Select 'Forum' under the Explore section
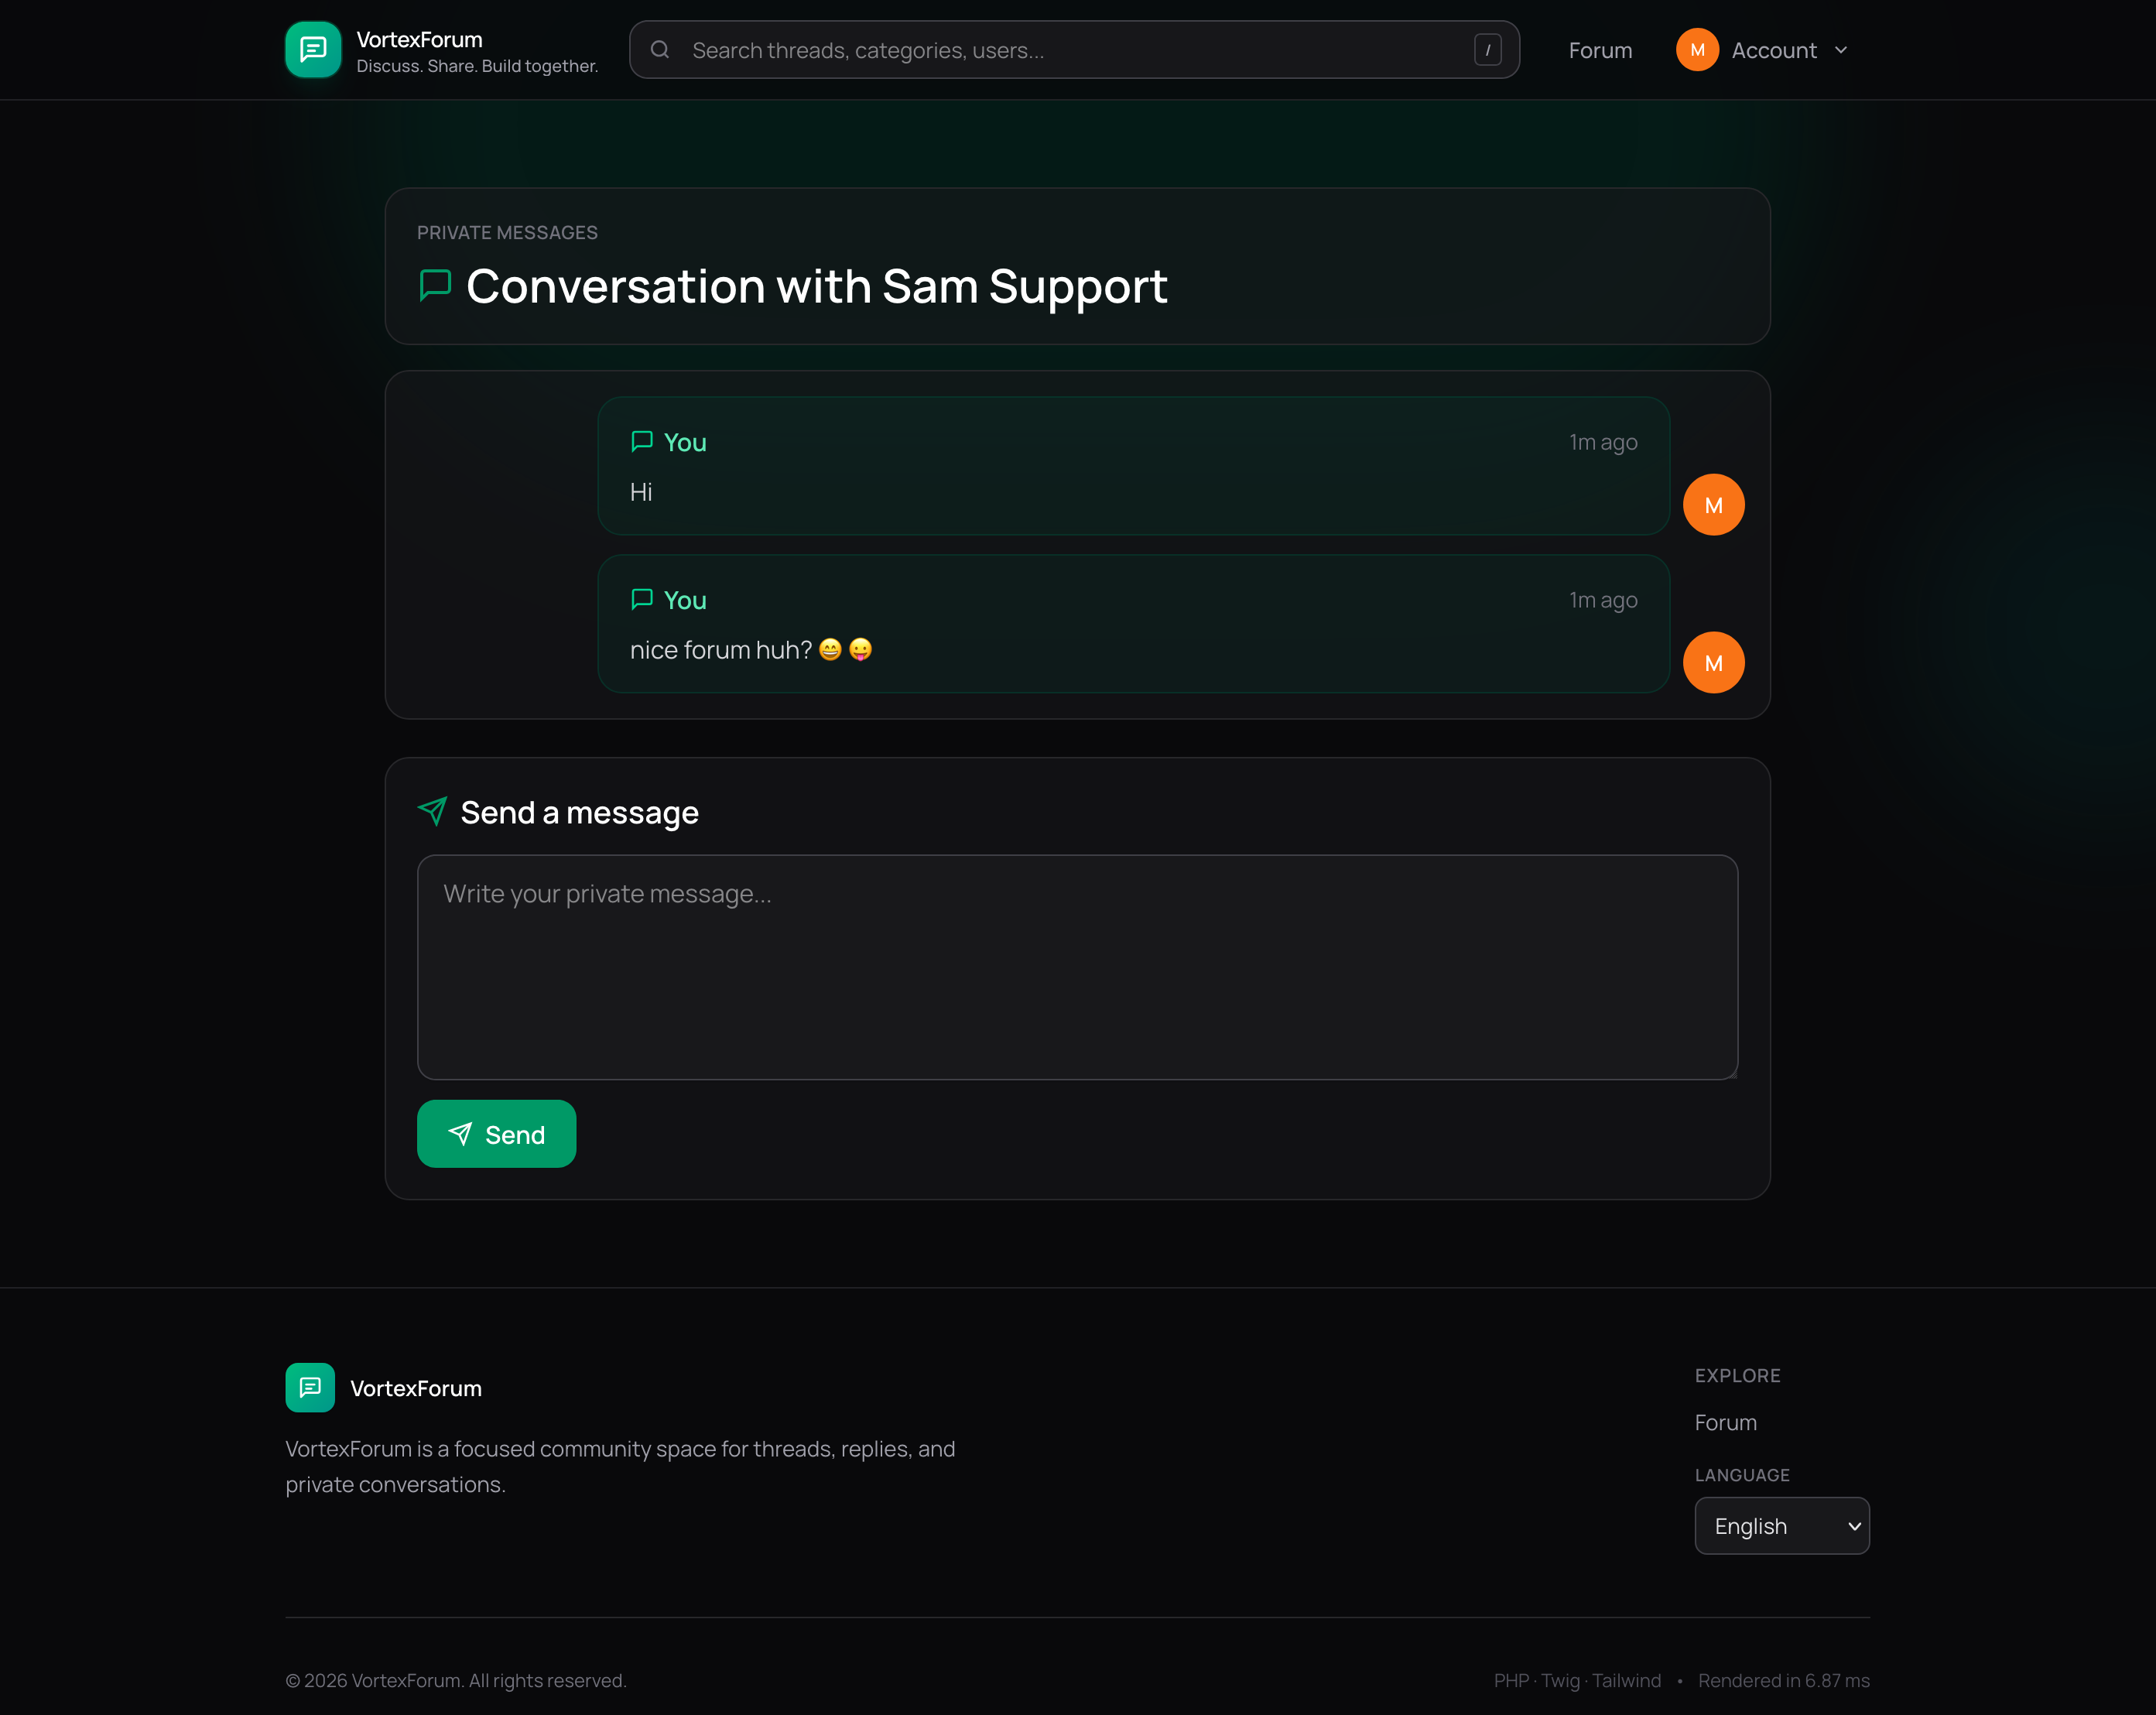 (x=1725, y=1422)
